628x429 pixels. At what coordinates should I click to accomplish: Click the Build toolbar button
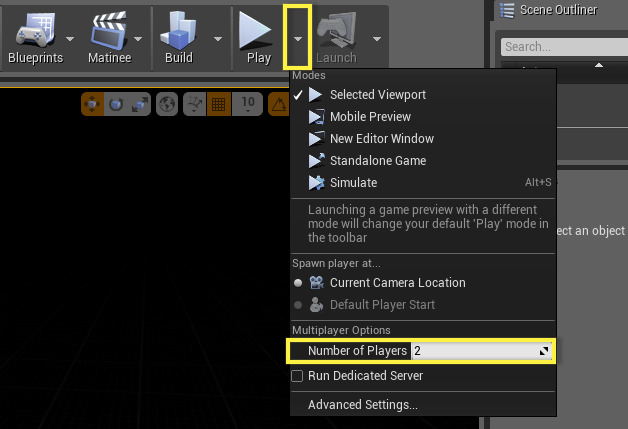pyautogui.click(x=179, y=38)
